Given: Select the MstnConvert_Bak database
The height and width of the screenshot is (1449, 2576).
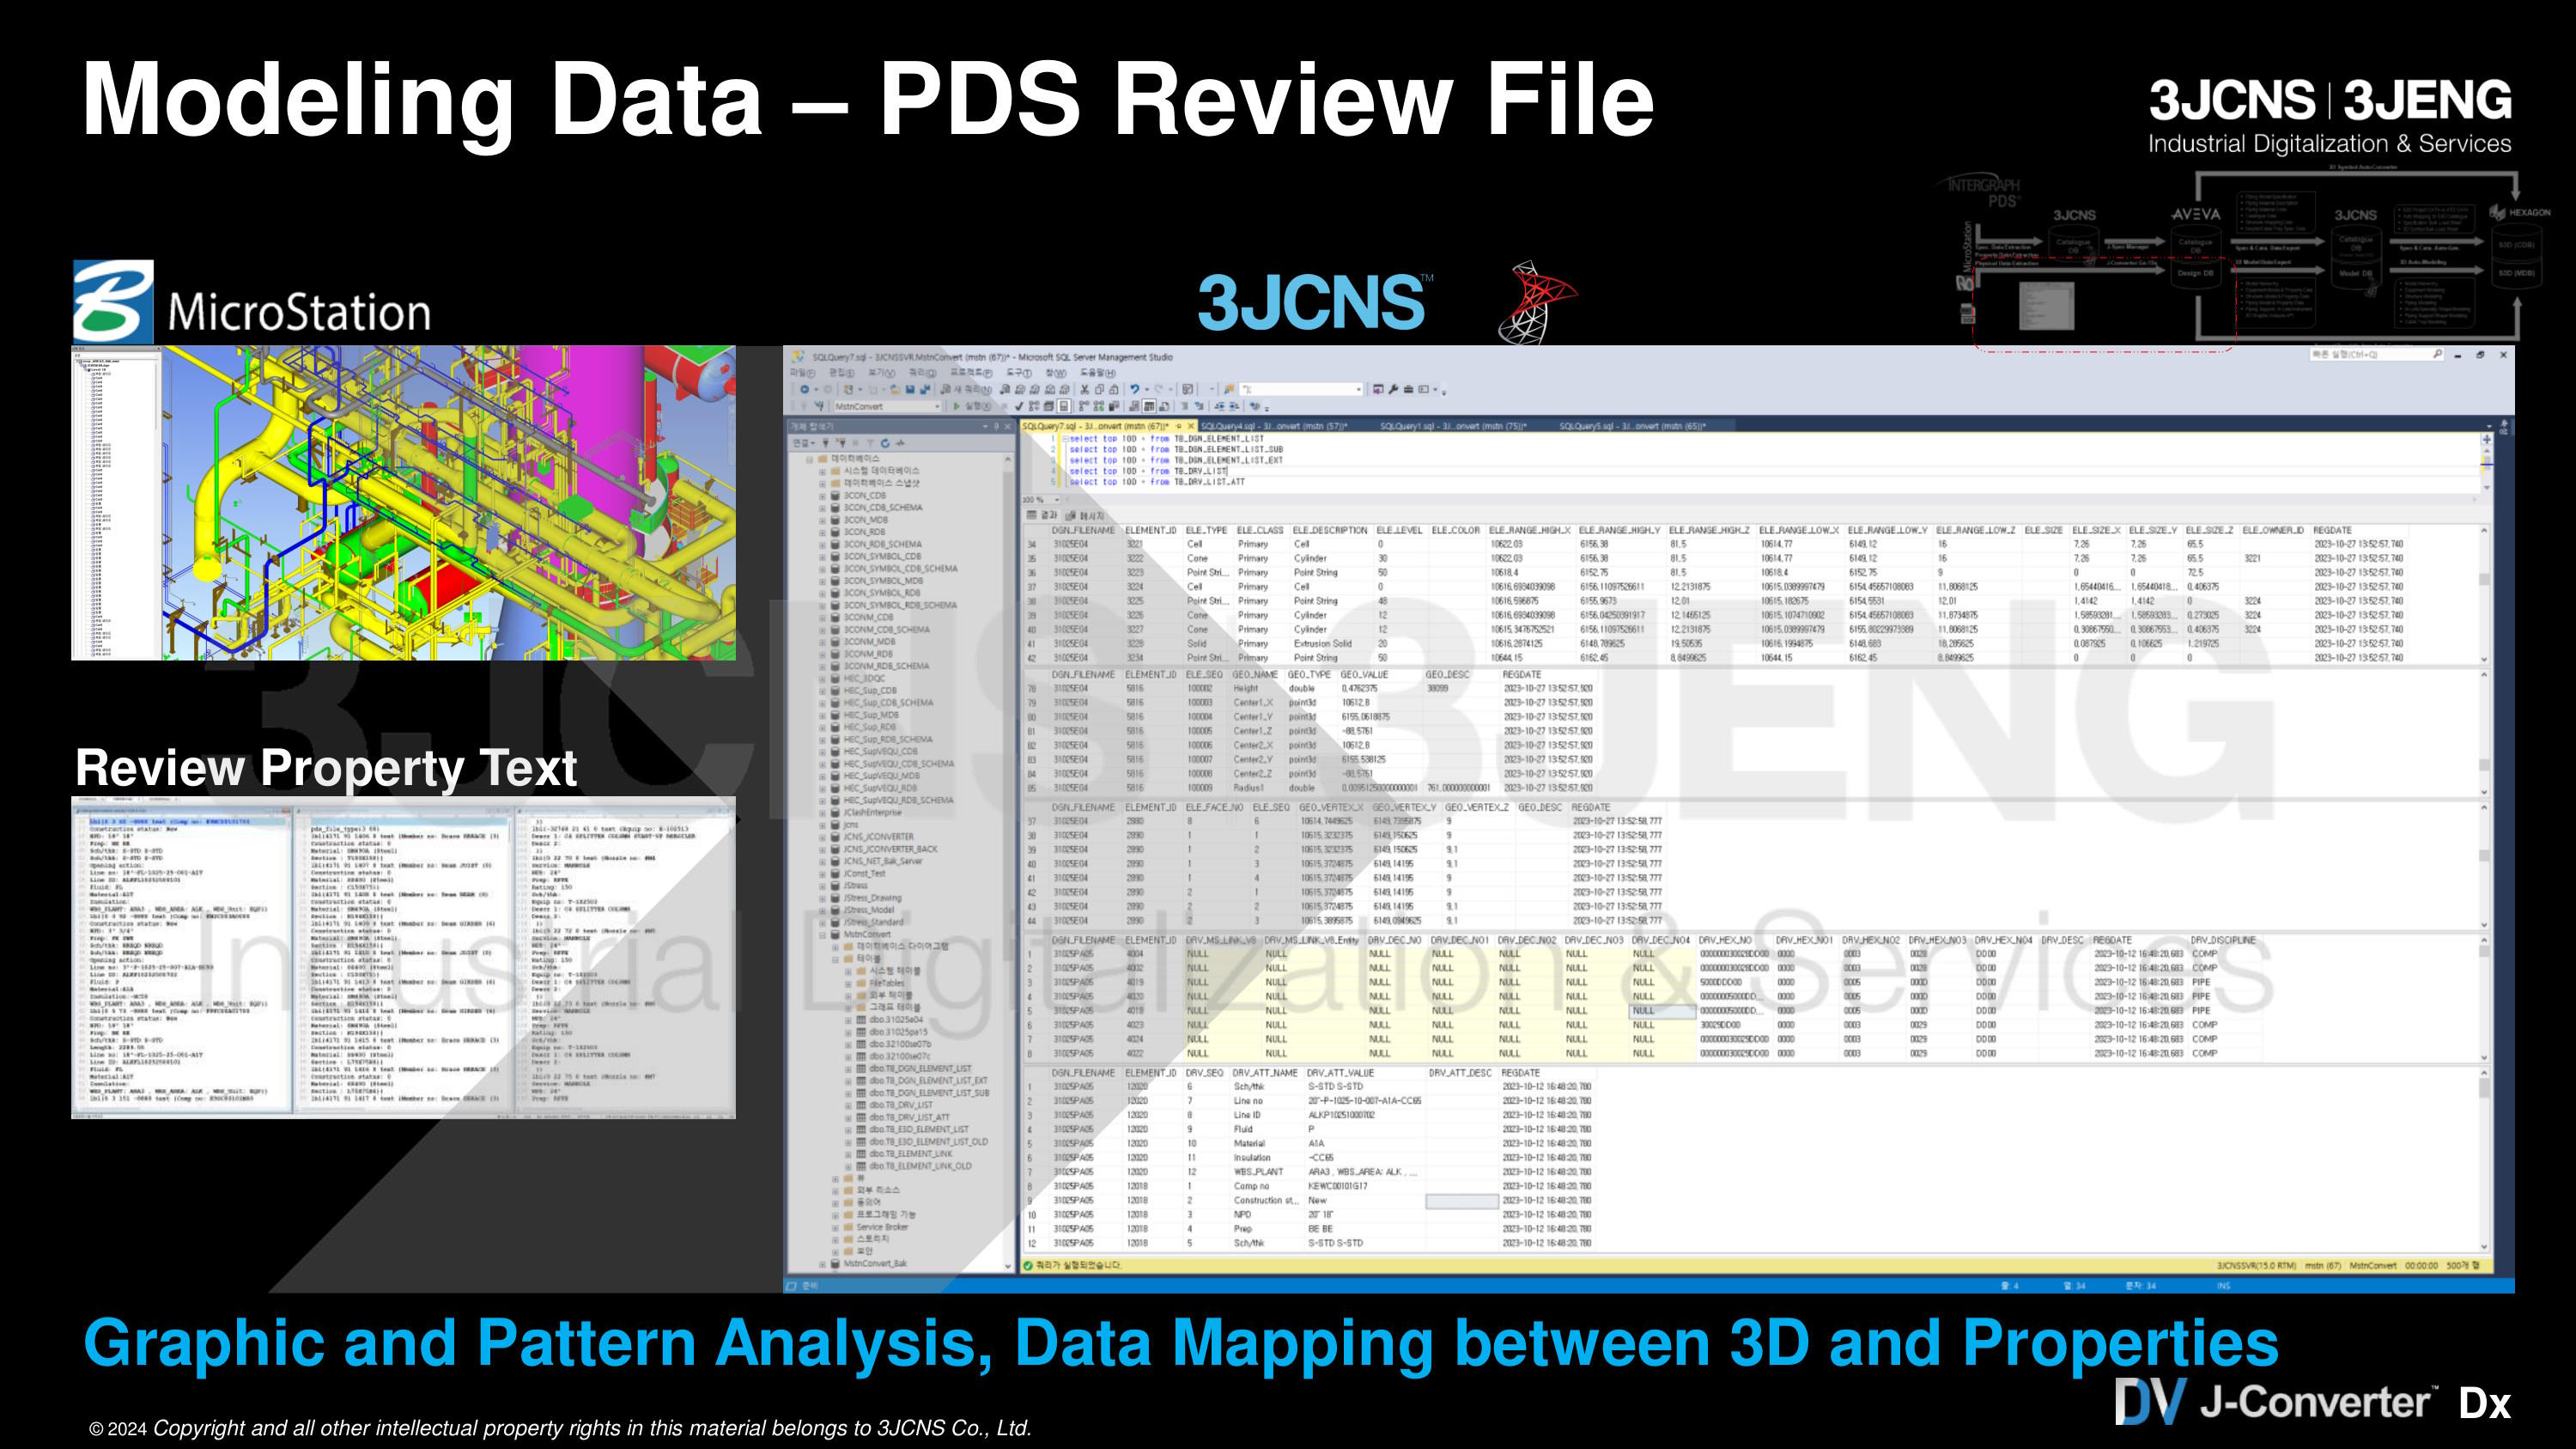Looking at the screenshot, I should [x=876, y=1265].
